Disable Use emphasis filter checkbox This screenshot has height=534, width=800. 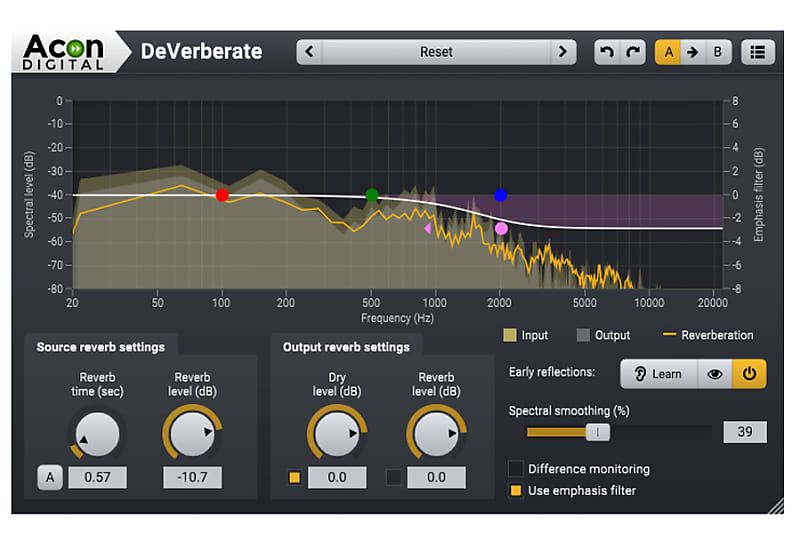pos(516,490)
